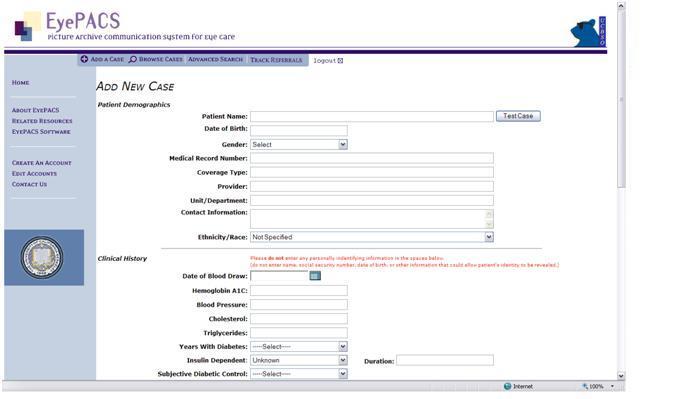Image resolution: width=683 pixels, height=399 pixels.
Task: Open Advanced Search tab
Action: pyautogui.click(x=216, y=59)
